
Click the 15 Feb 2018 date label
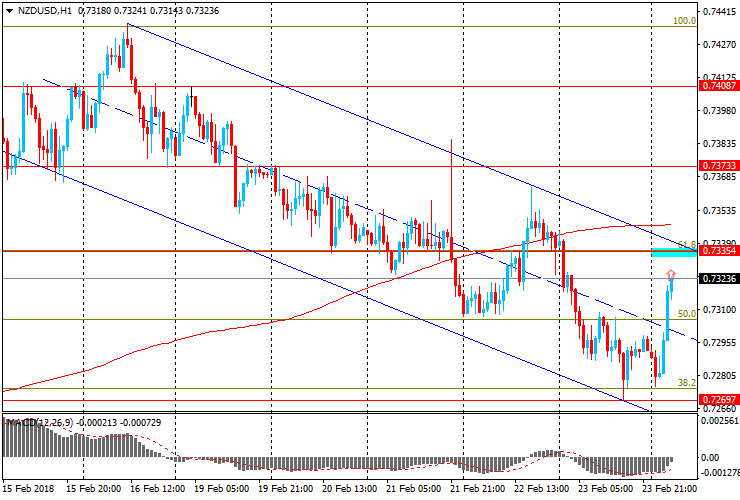(29, 488)
